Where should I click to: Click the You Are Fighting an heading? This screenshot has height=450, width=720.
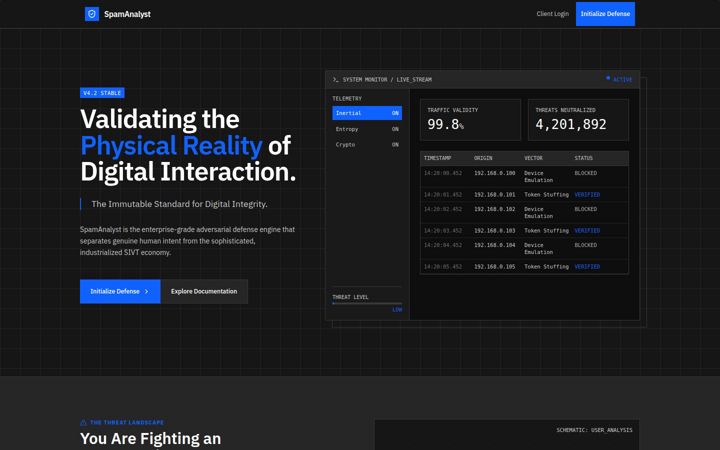[151, 439]
